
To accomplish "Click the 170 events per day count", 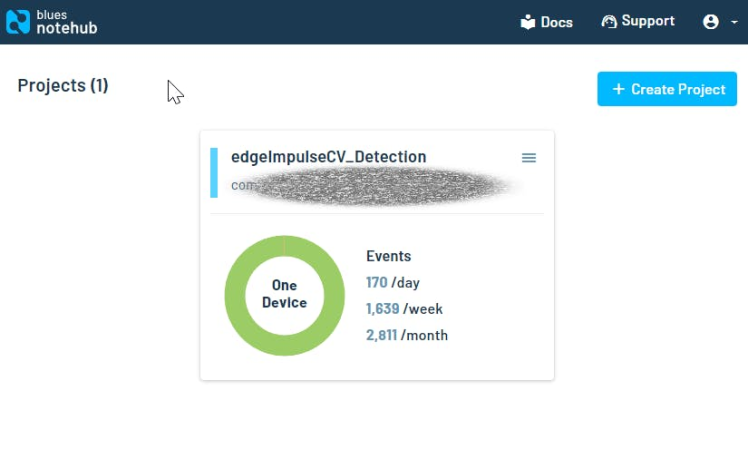I will point(376,283).
